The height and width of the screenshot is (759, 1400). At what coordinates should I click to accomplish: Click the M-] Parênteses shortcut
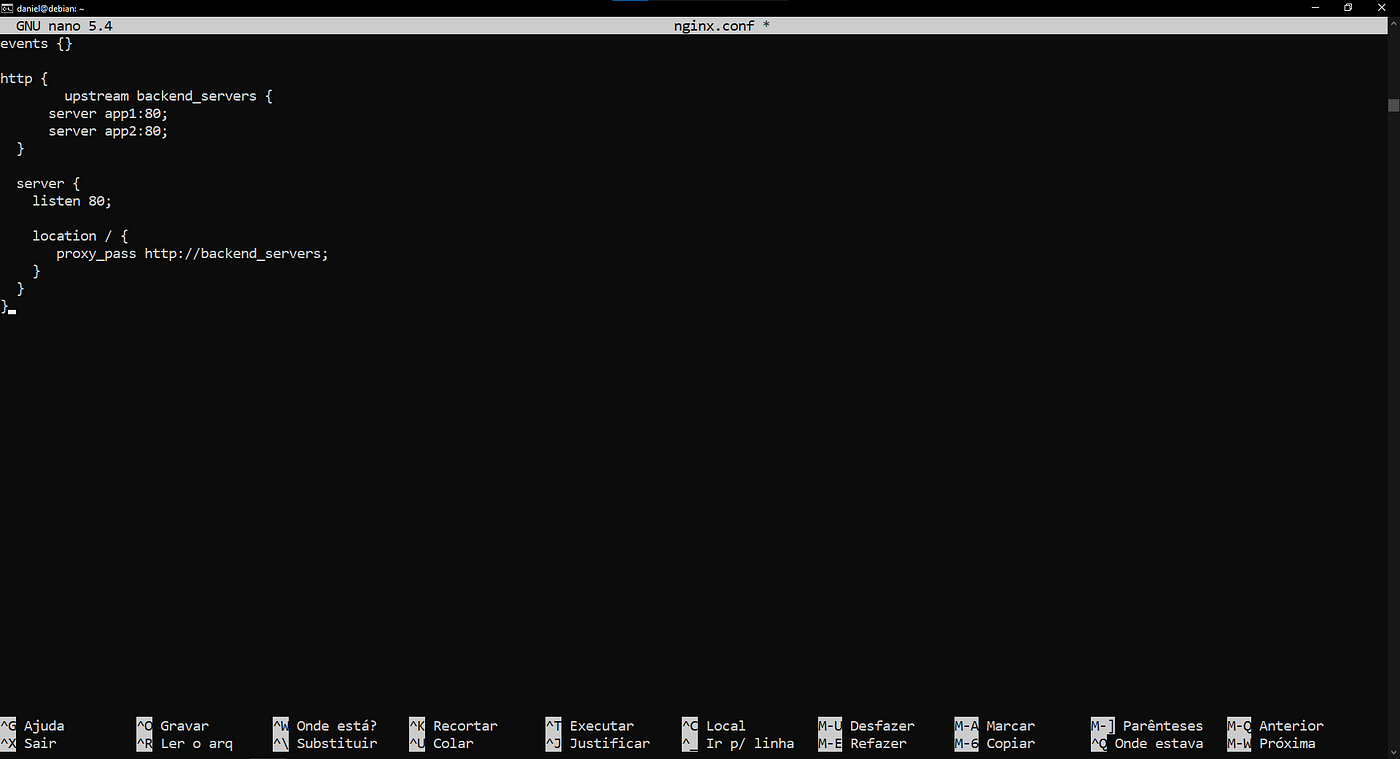1147,726
